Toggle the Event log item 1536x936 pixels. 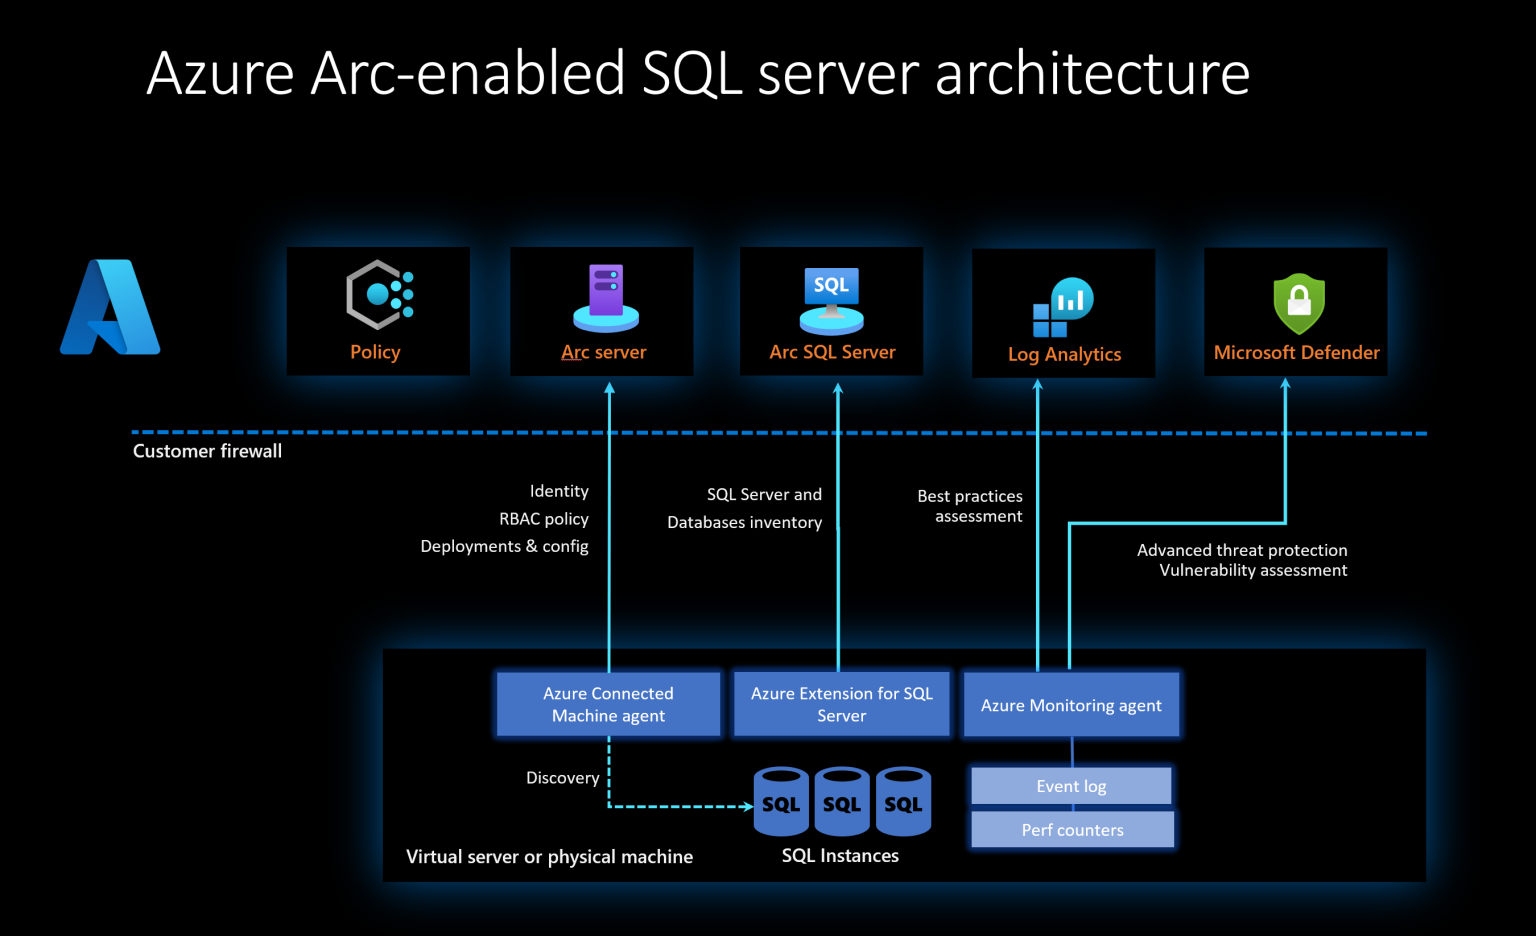click(1071, 786)
